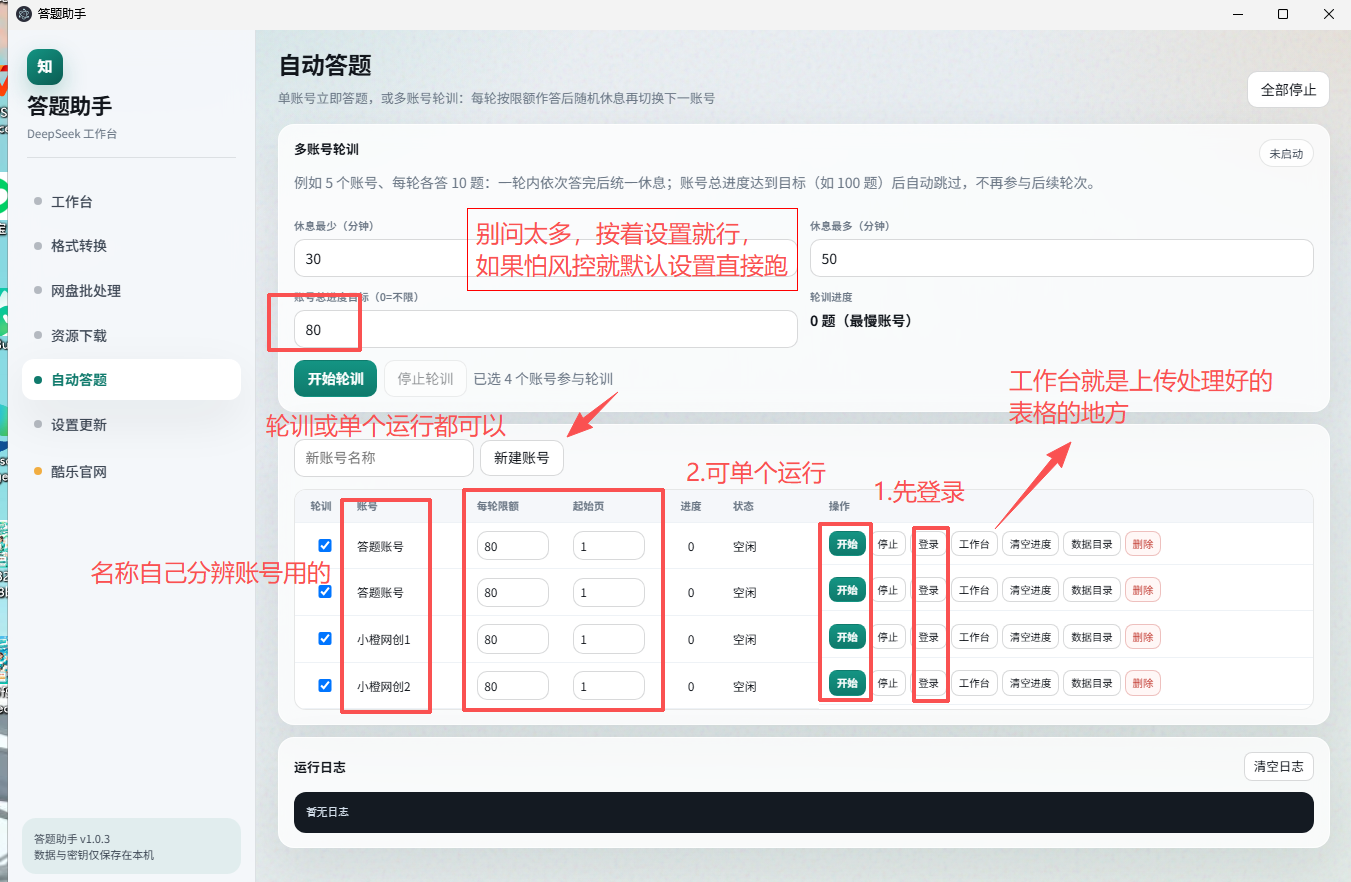Log in to the 小橙网创1 account with 登录
The width and height of the screenshot is (1351, 882).
pos(928,637)
